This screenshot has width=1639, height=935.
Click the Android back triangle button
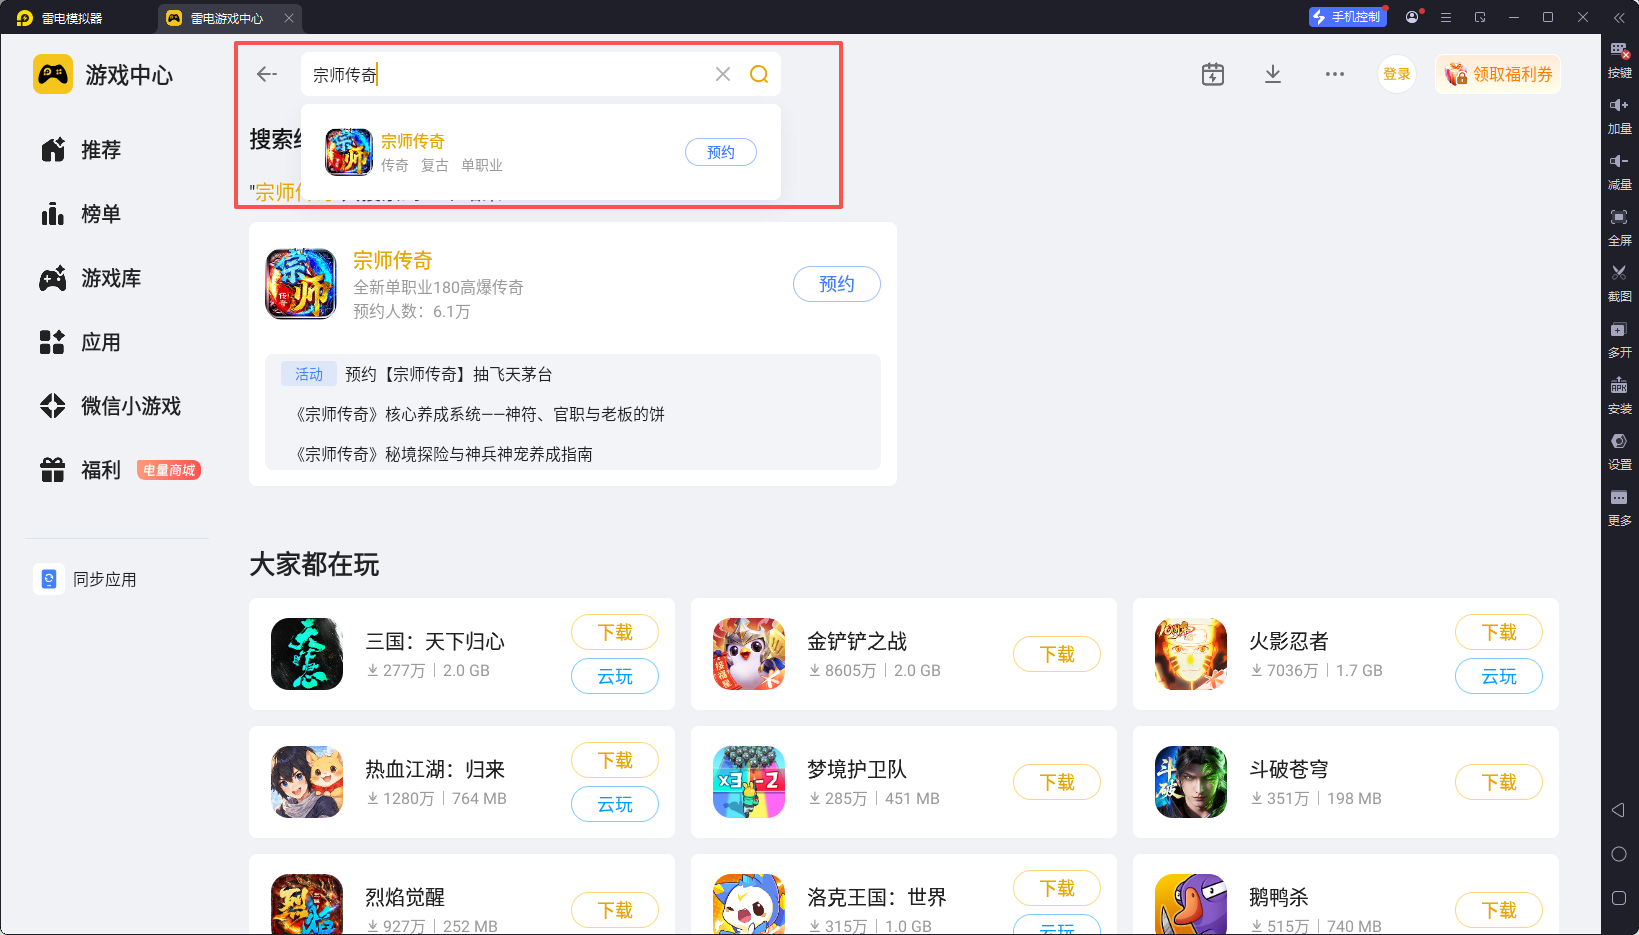pos(1618,810)
